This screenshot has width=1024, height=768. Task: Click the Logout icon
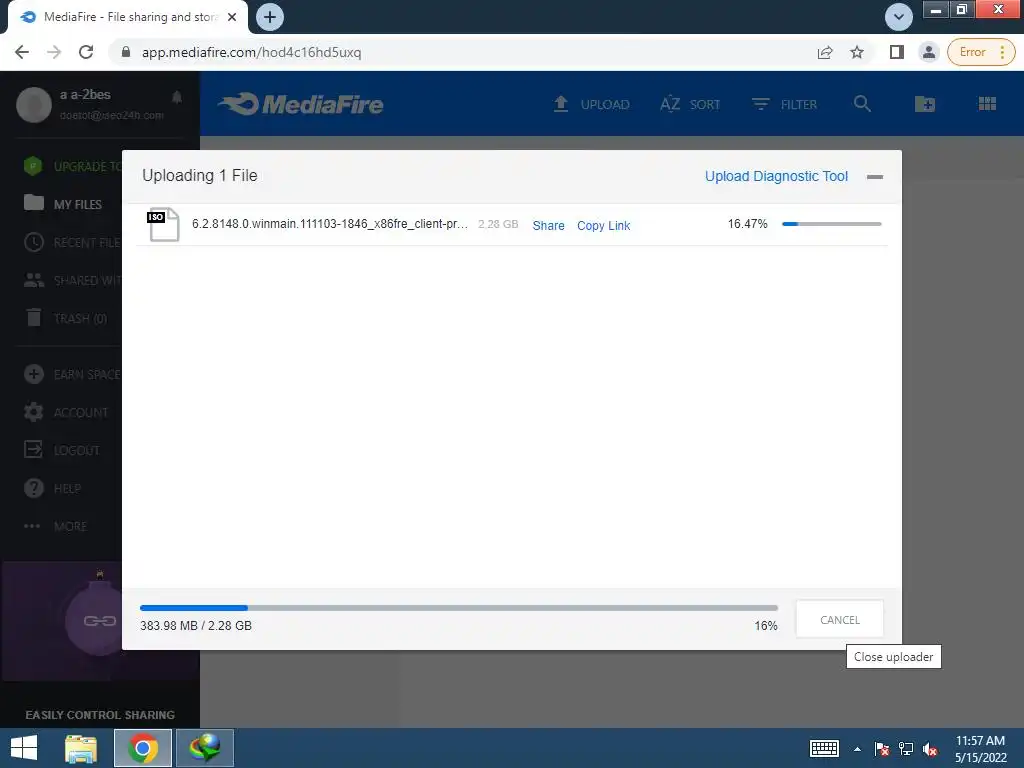coord(33,449)
